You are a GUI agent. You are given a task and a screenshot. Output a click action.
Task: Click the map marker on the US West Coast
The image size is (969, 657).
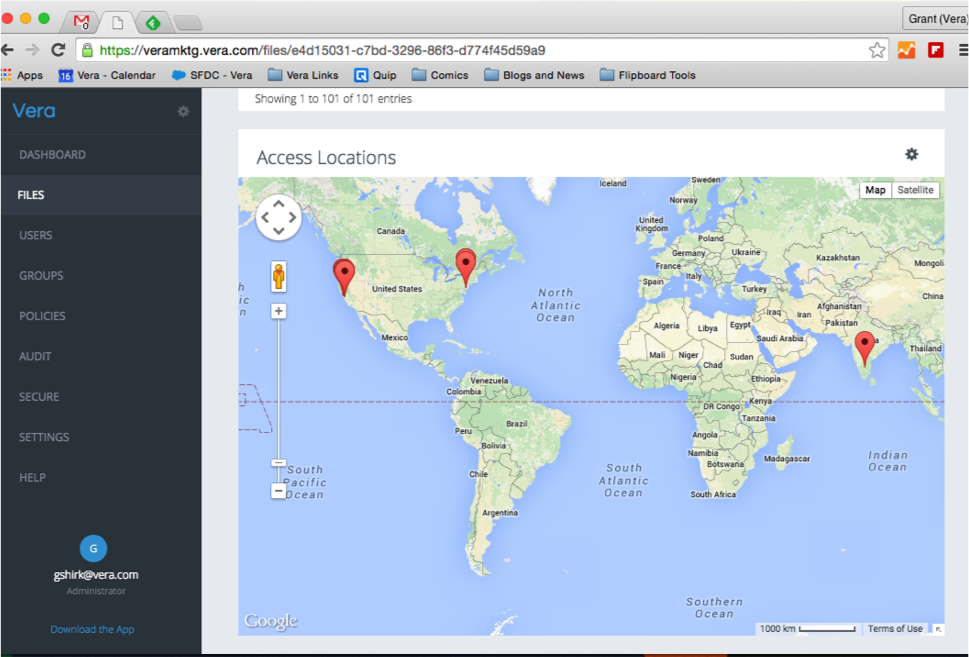[344, 274]
